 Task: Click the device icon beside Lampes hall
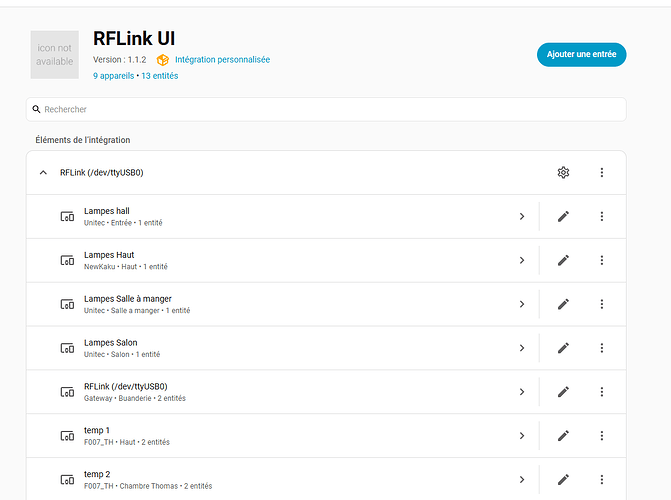tap(67, 217)
